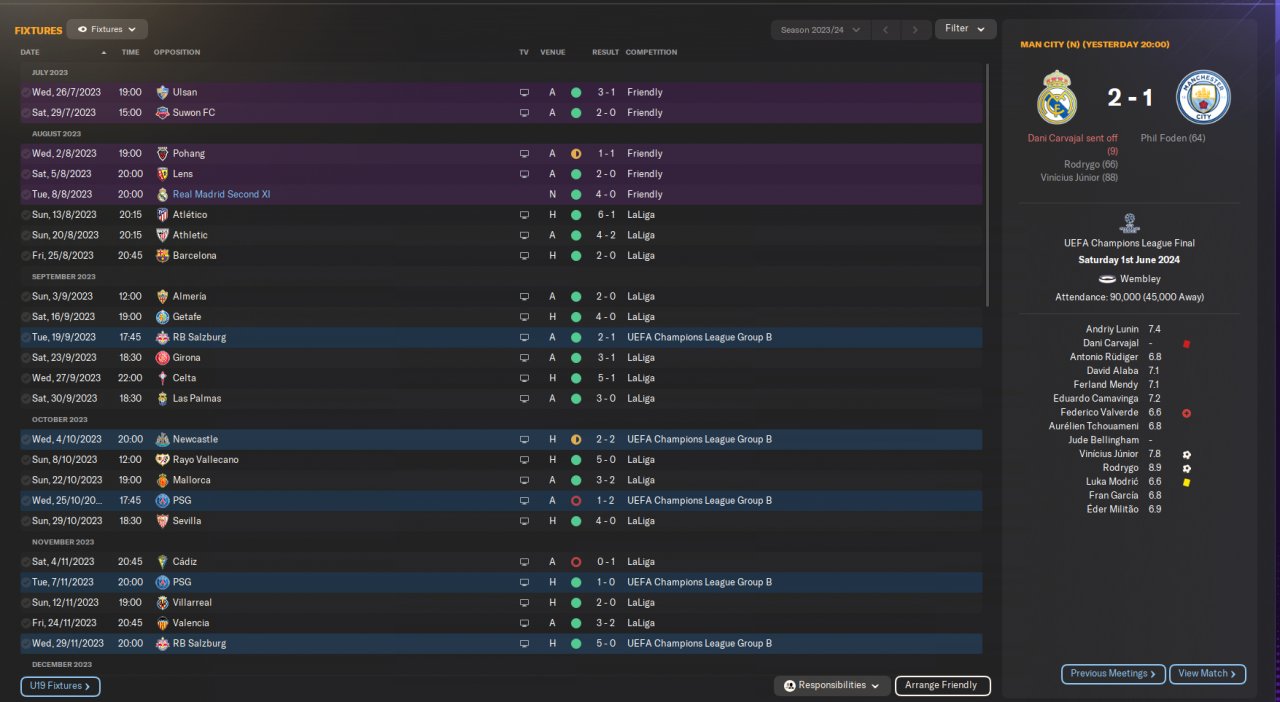The image size is (1280, 702).
Task: Toggle the round marker on the Atlético row
Action: pos(25,215)
